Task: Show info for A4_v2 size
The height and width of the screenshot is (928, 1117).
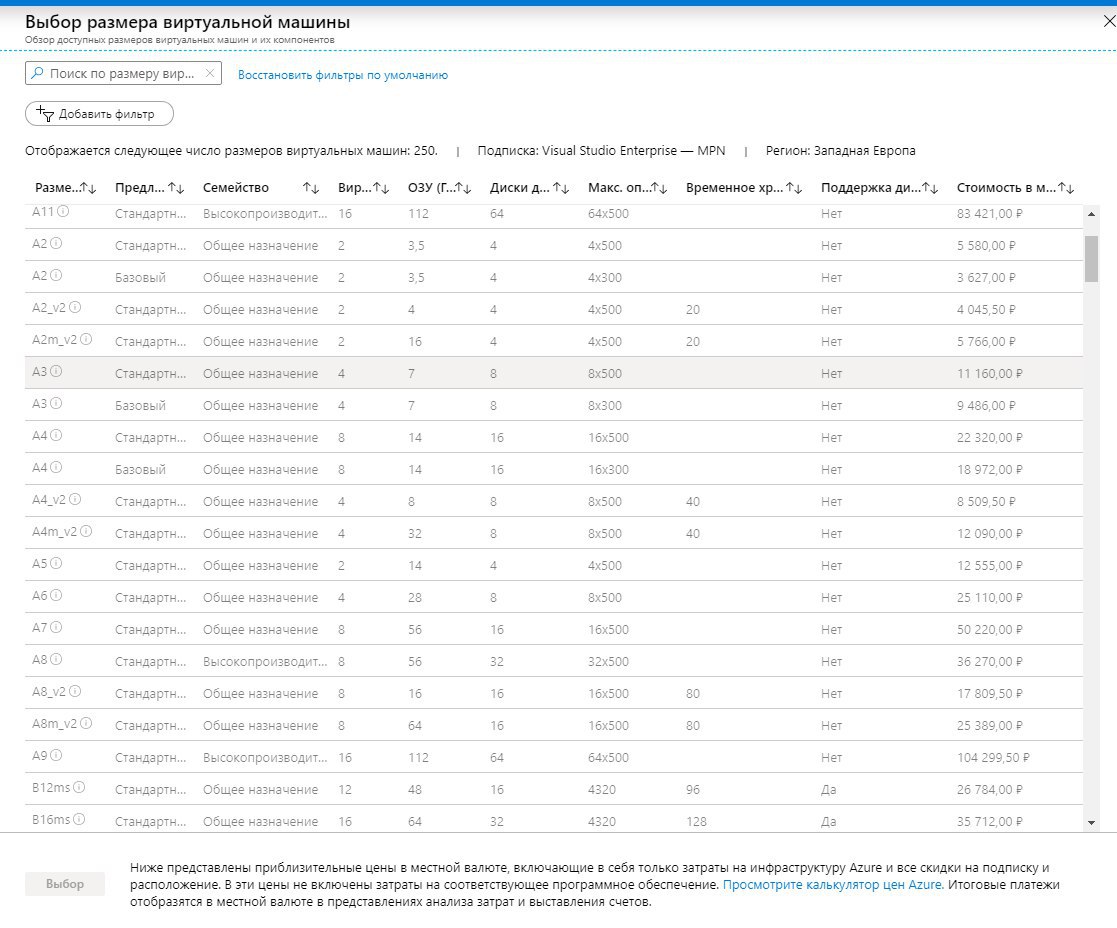Action: pos(75,499)
